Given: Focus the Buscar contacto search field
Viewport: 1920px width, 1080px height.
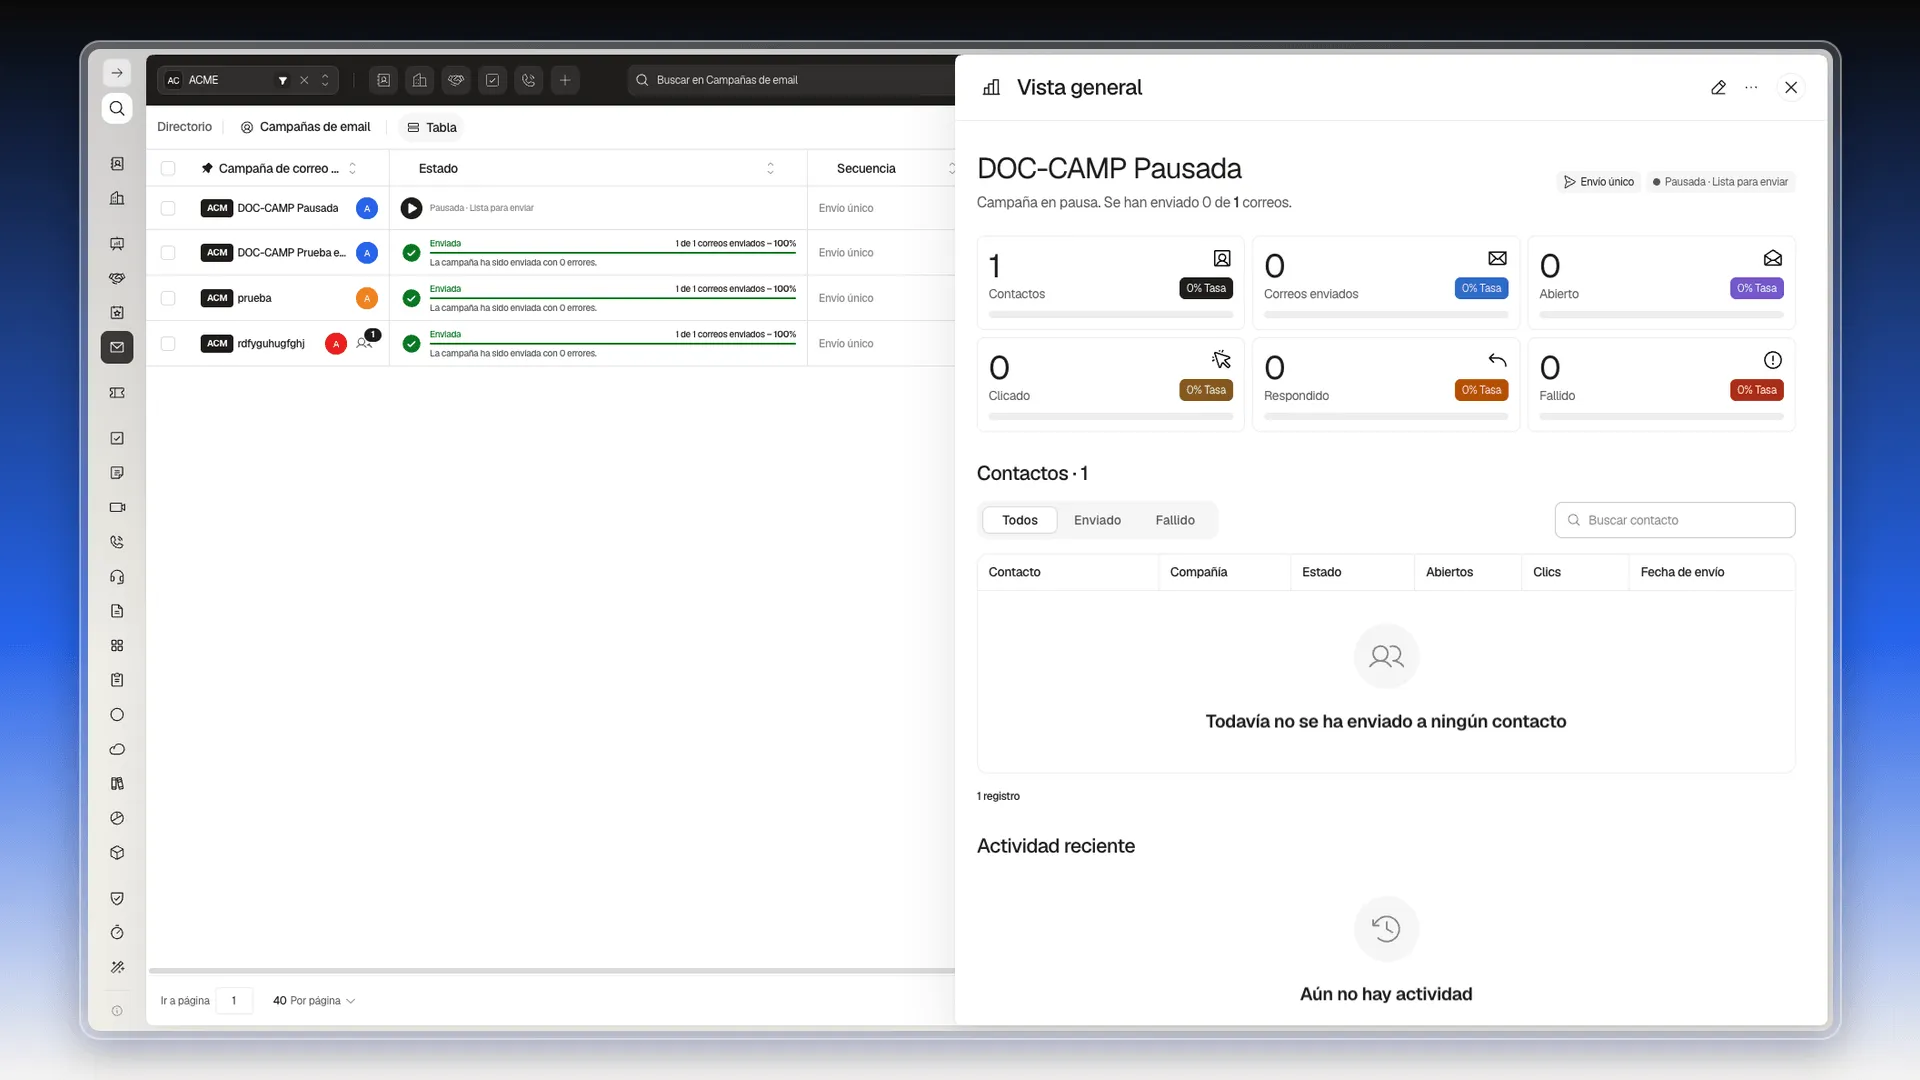Looking at the screenshot, I should [1675, 520].
